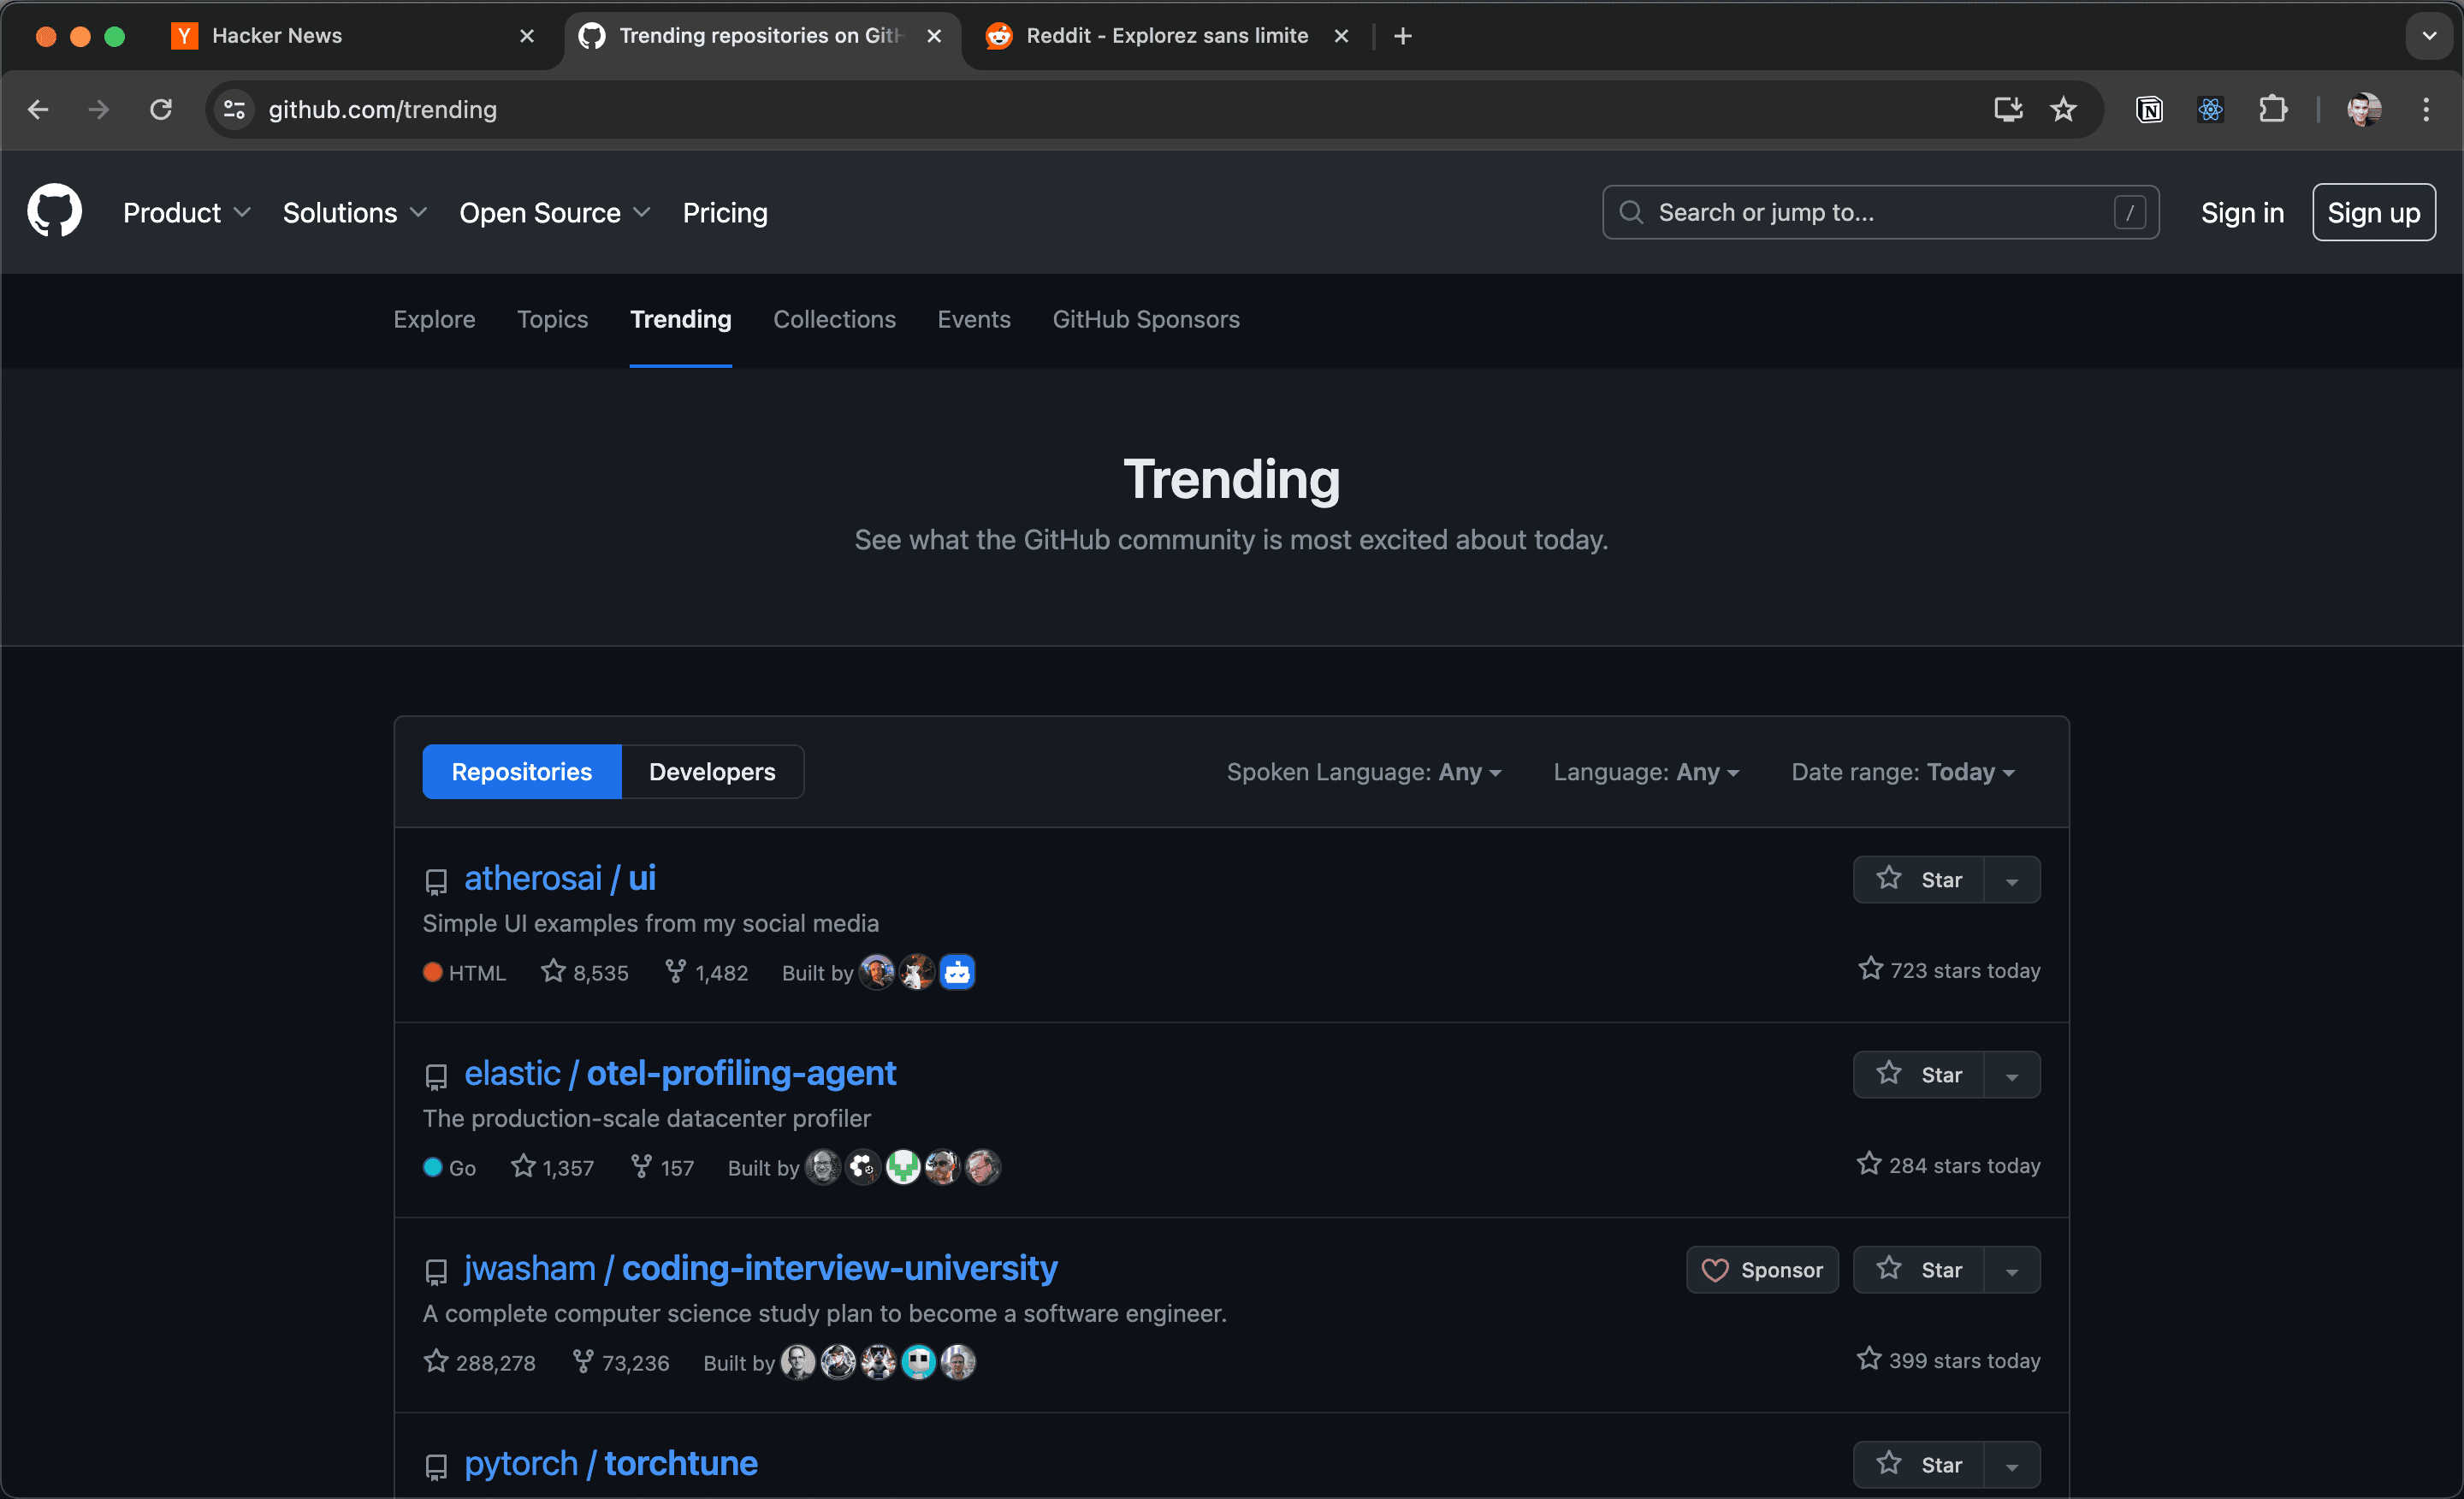Go to the GitHub Sponsors tab
Screen dimensions: 2464x1499
click(1146, 319)
